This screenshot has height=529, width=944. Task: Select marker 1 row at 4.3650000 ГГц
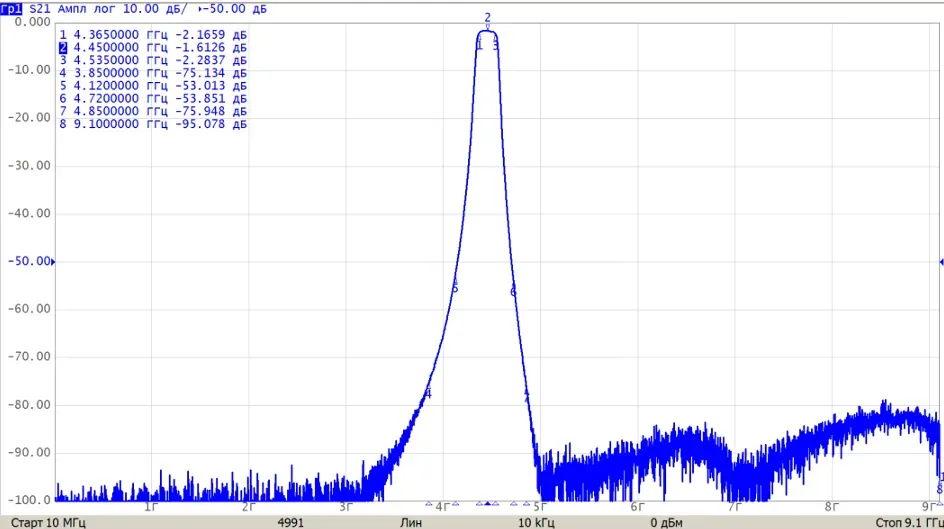[153, 35]
